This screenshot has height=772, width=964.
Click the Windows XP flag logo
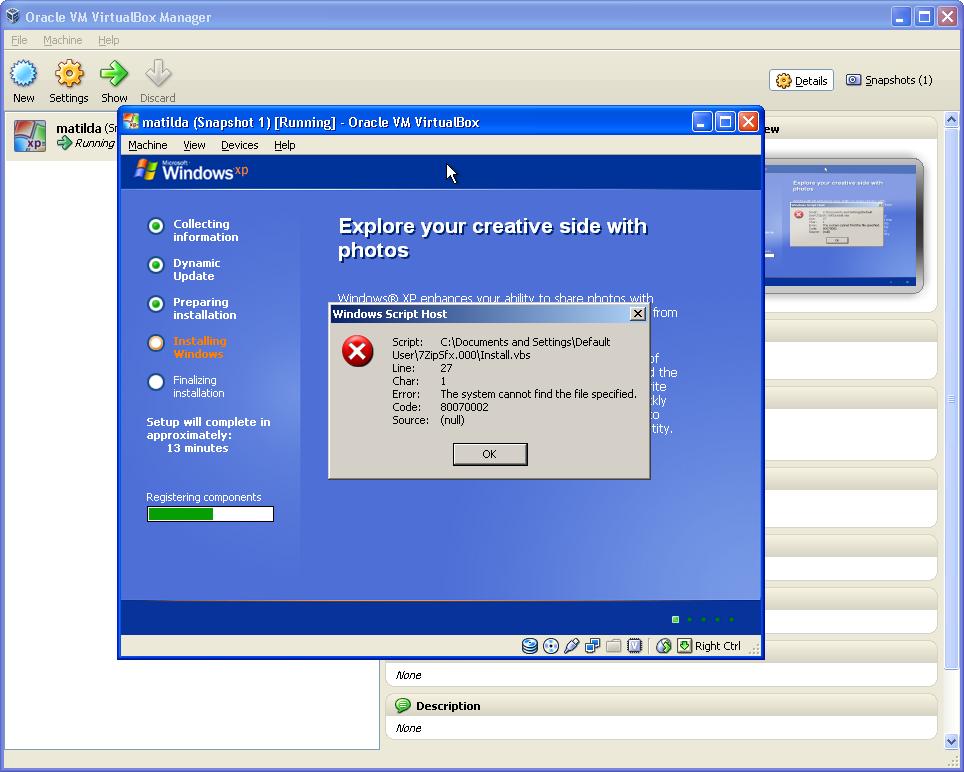pos(146,169)
